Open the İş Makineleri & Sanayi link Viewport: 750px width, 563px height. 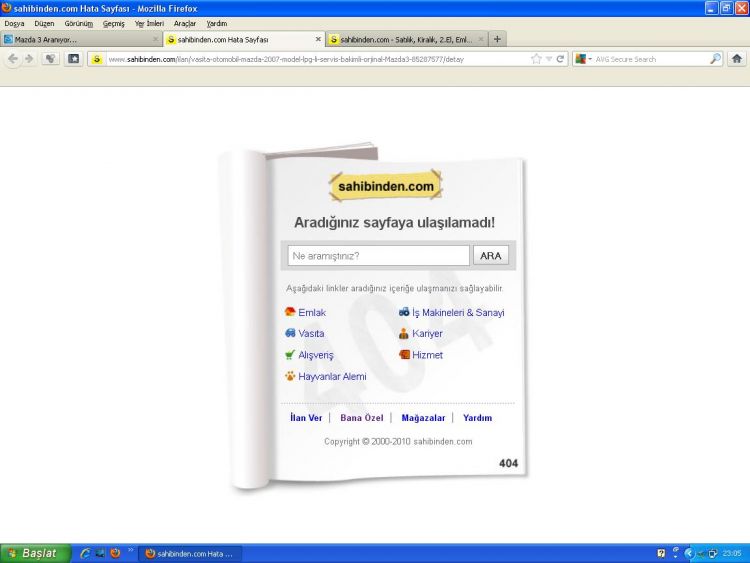pos(452,312)
